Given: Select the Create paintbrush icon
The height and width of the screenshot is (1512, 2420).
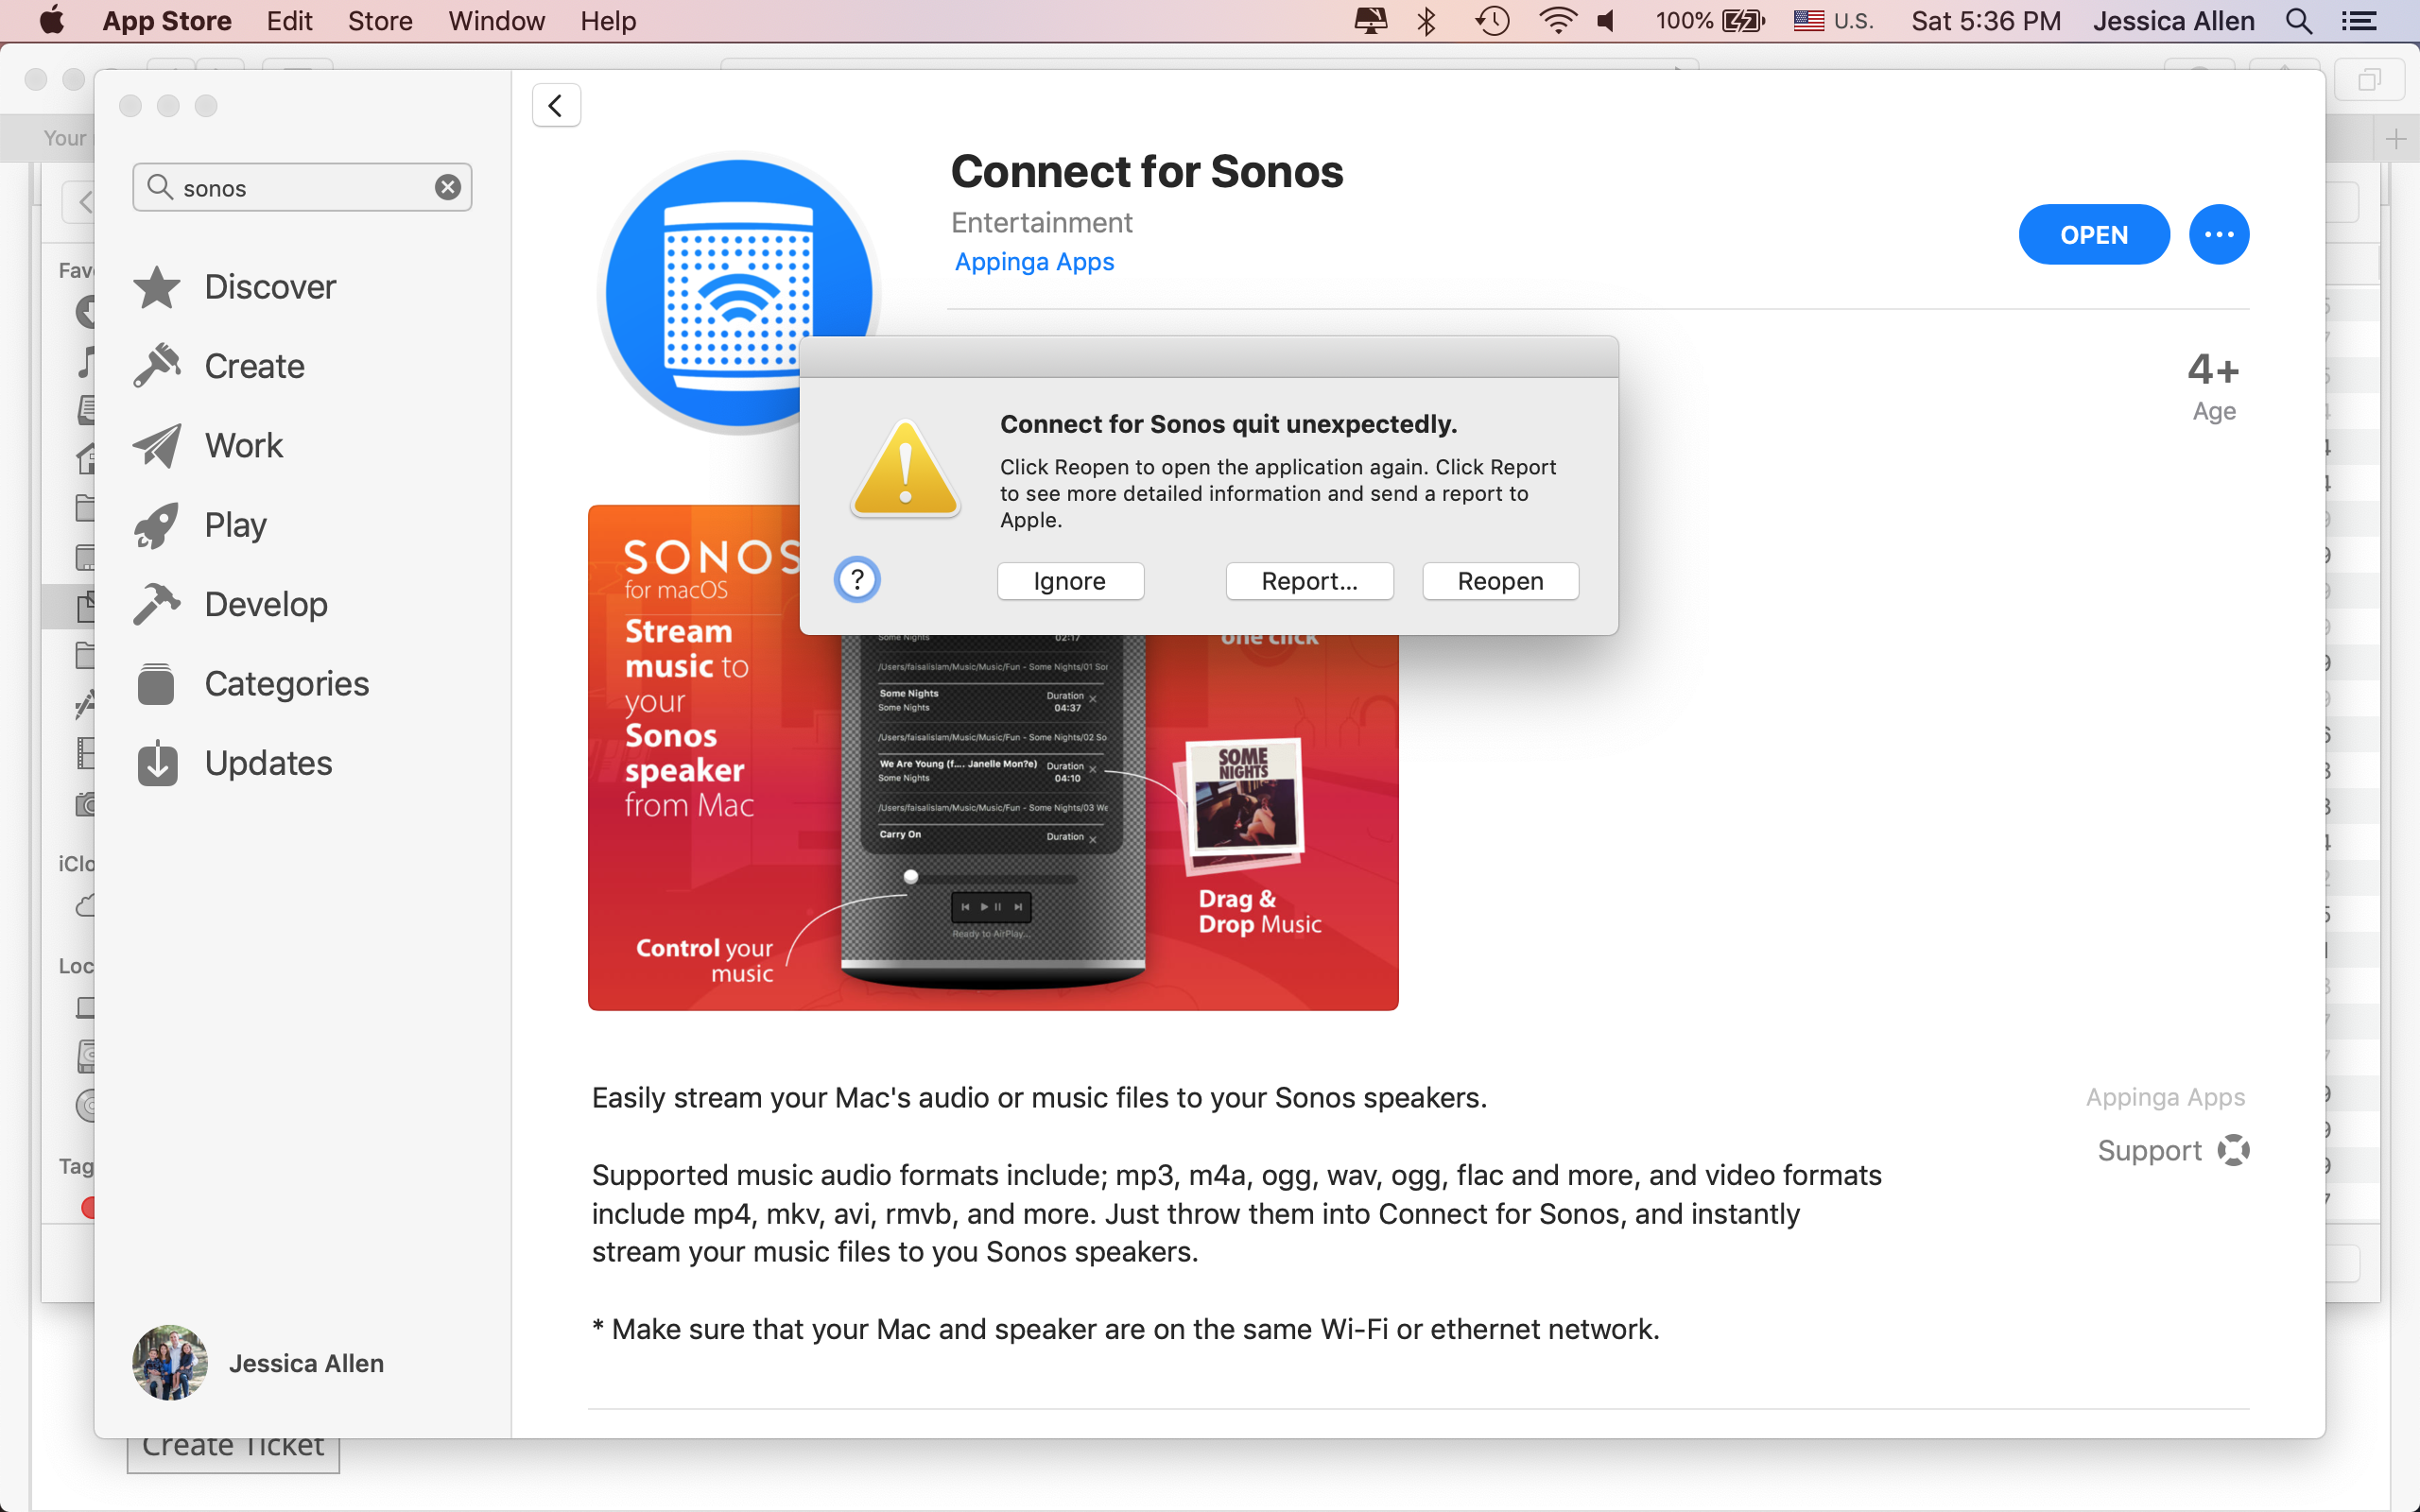Looking at the screenshot, I should 157,366.
